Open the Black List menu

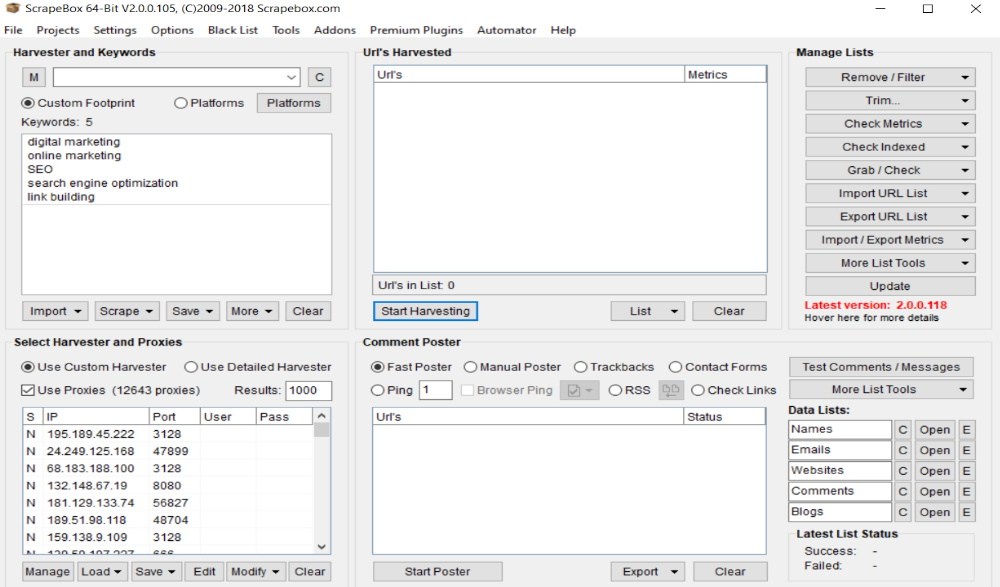pos(233,30)
